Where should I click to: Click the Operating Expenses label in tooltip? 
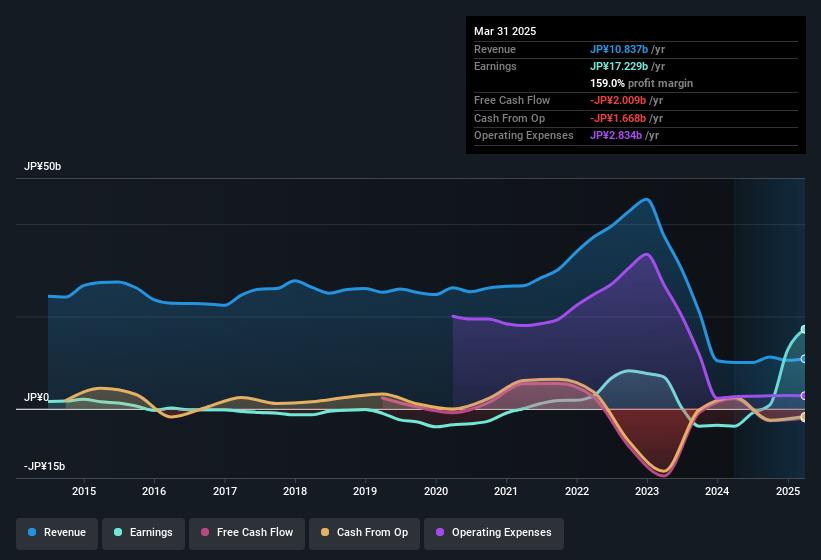[524, 136]
